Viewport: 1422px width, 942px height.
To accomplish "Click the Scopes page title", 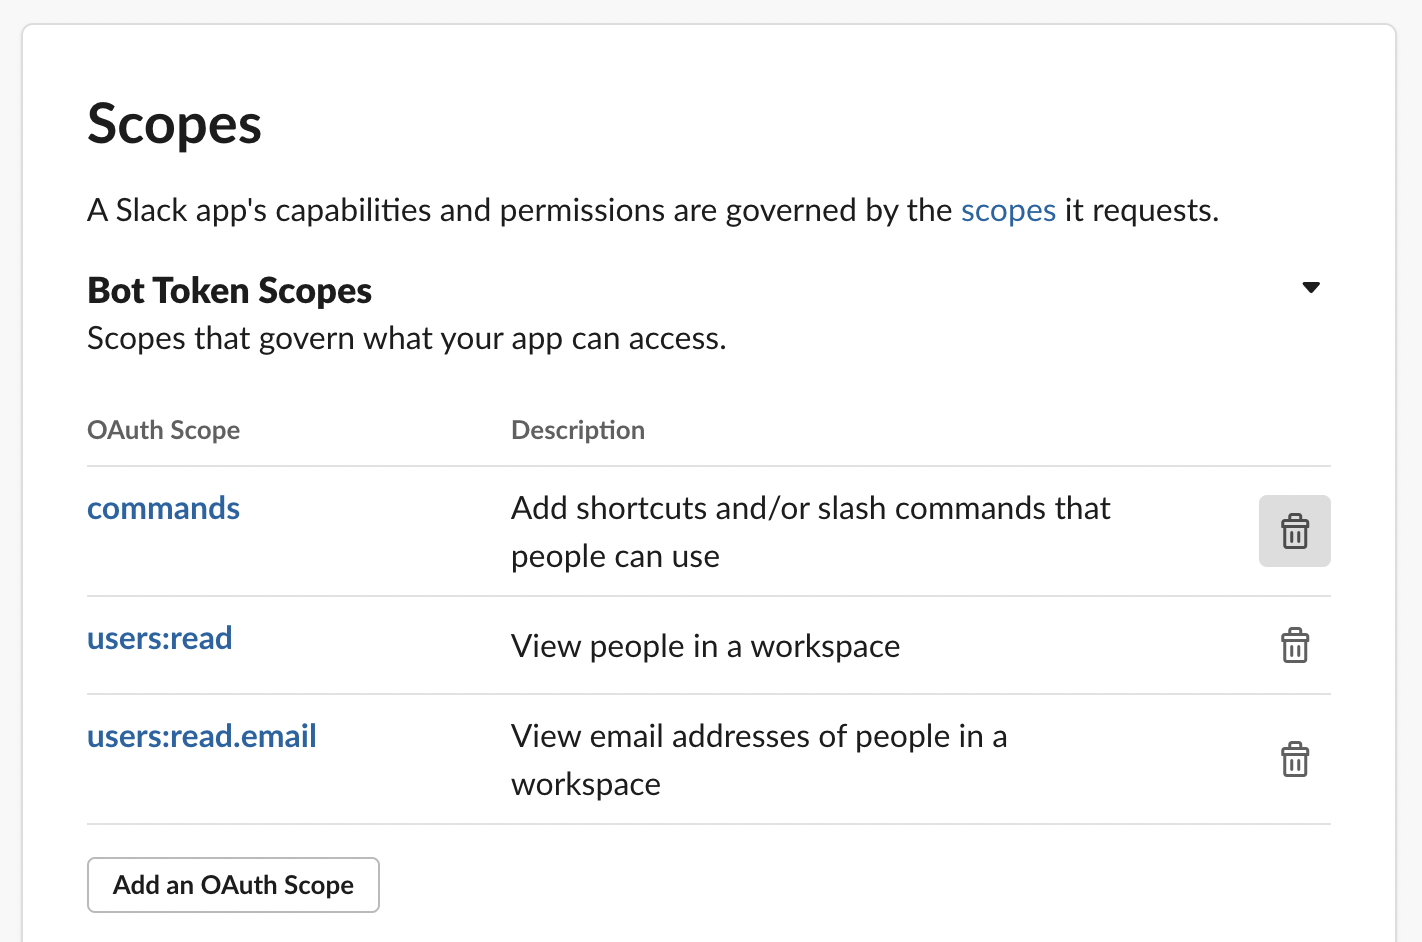I will point(174,123).
